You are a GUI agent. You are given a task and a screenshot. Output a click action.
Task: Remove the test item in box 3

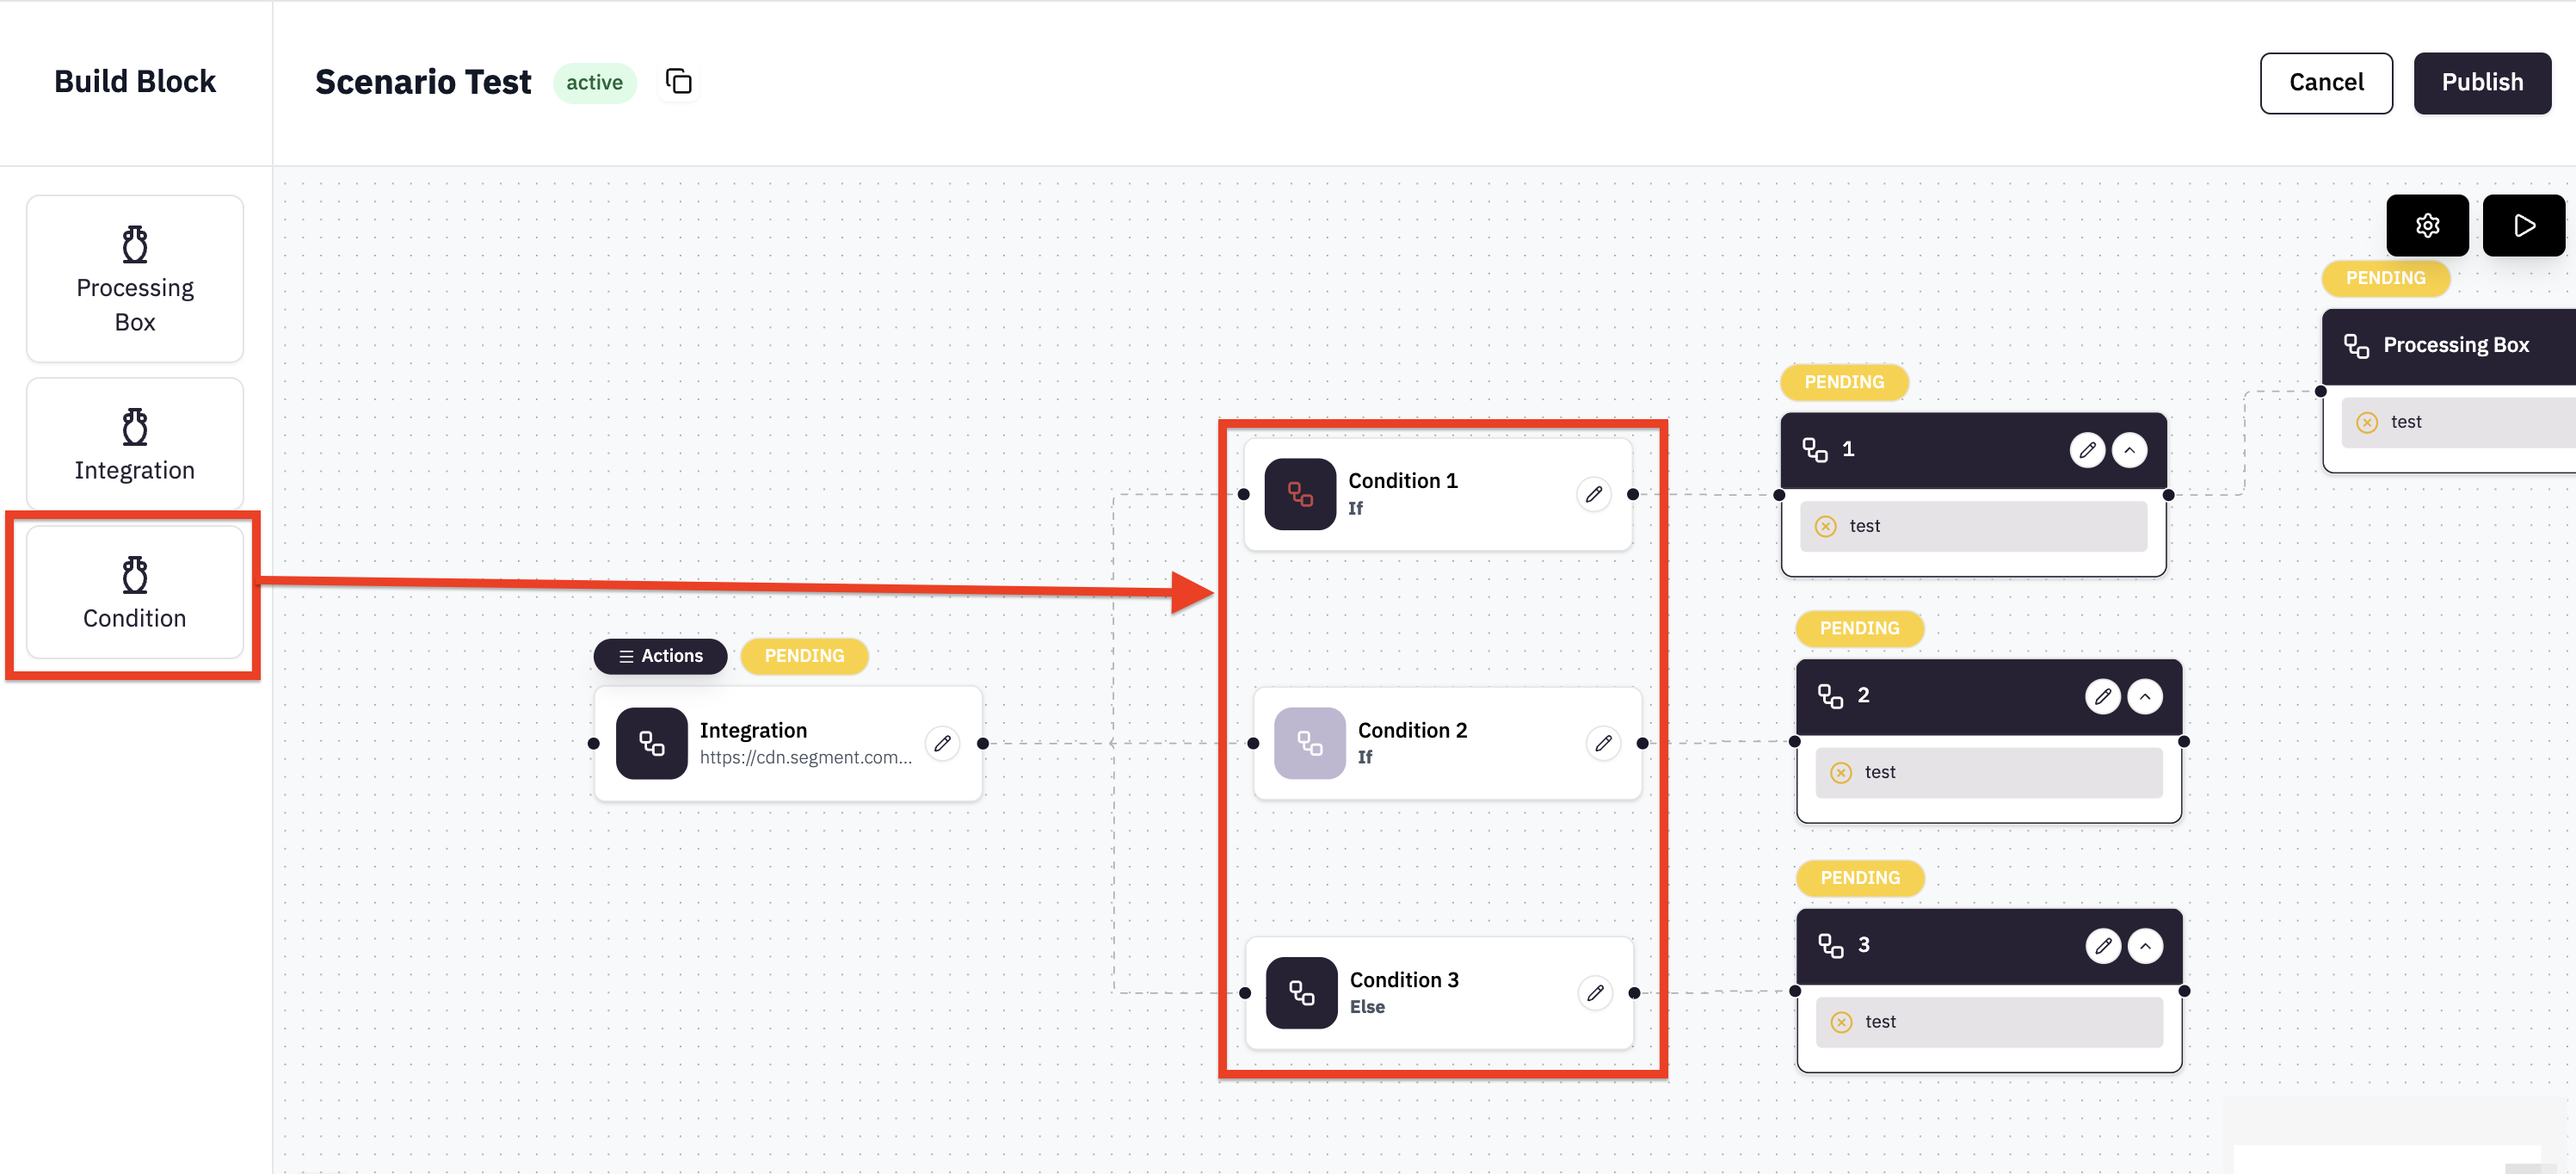(1841, 1022)
